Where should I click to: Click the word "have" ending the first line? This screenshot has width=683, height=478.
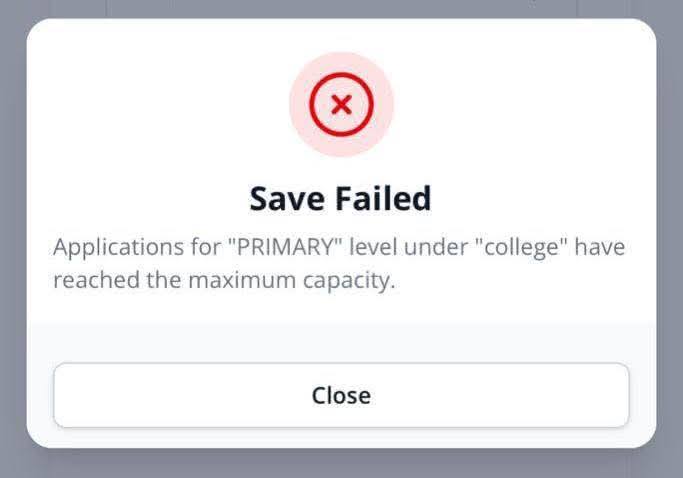coord(600,247)
